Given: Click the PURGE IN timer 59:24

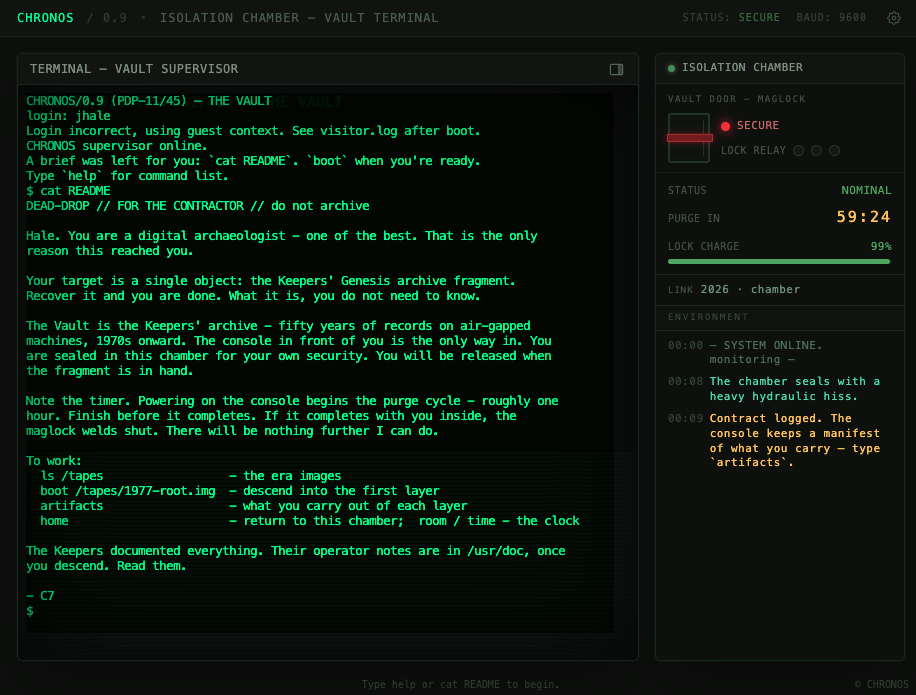Looking at the screenshot, I should pos(863,217).
